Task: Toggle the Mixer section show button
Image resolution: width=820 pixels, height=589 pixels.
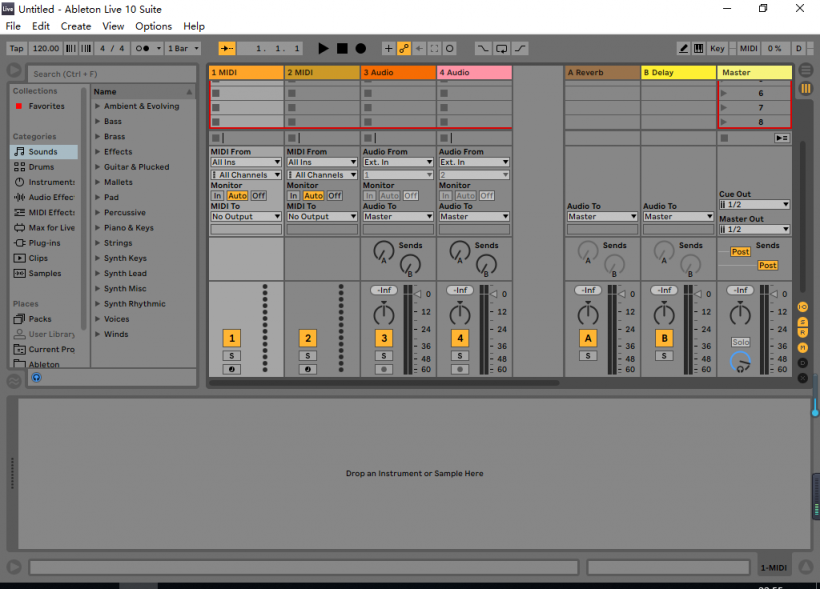Action: (x=802, y=347)
